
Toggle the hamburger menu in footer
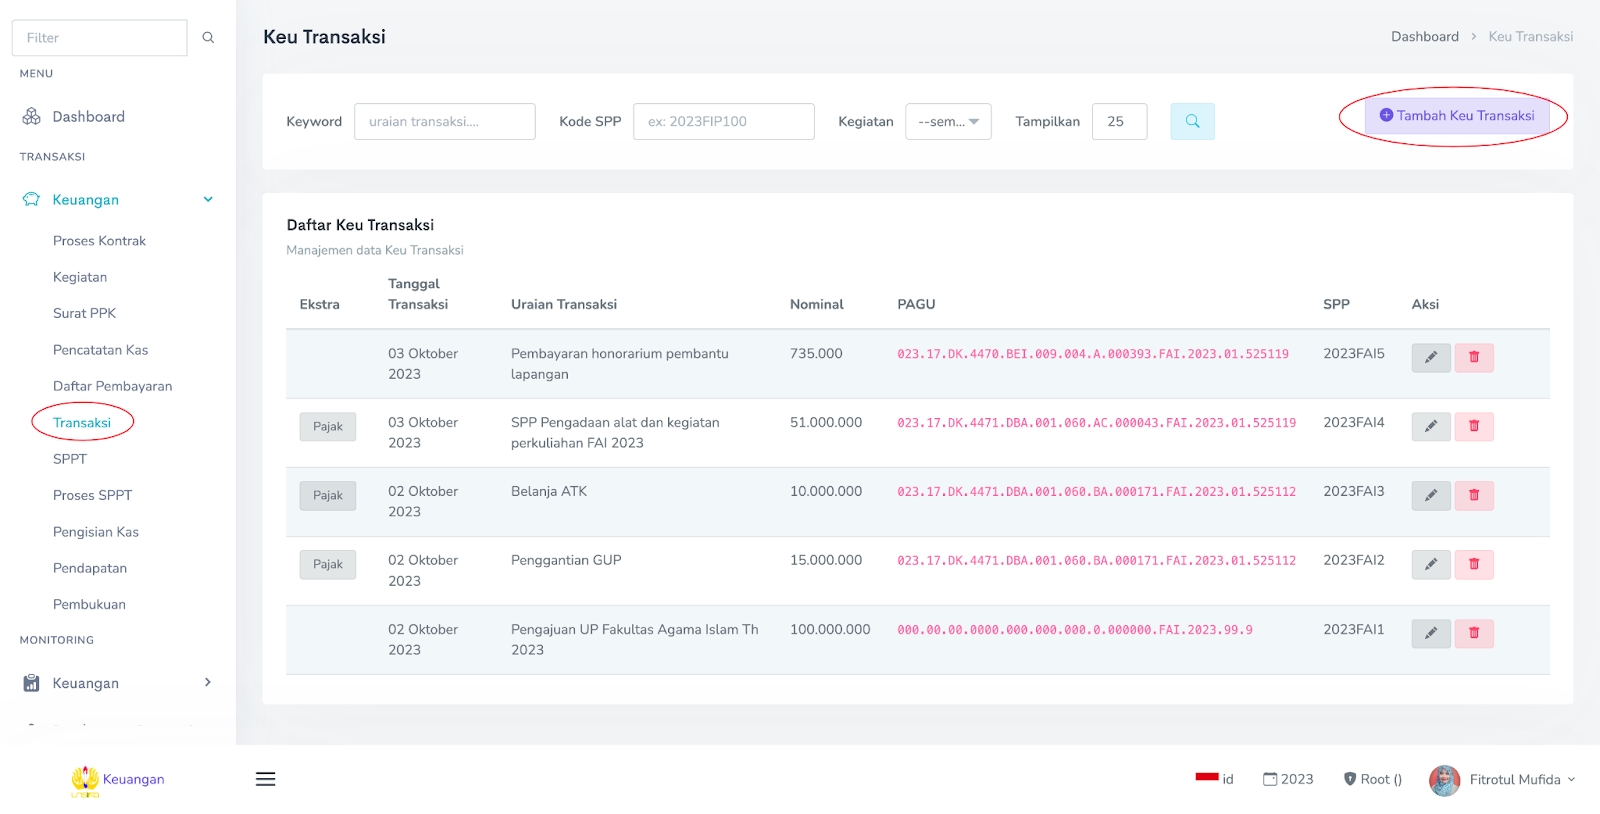coord(265,779)
